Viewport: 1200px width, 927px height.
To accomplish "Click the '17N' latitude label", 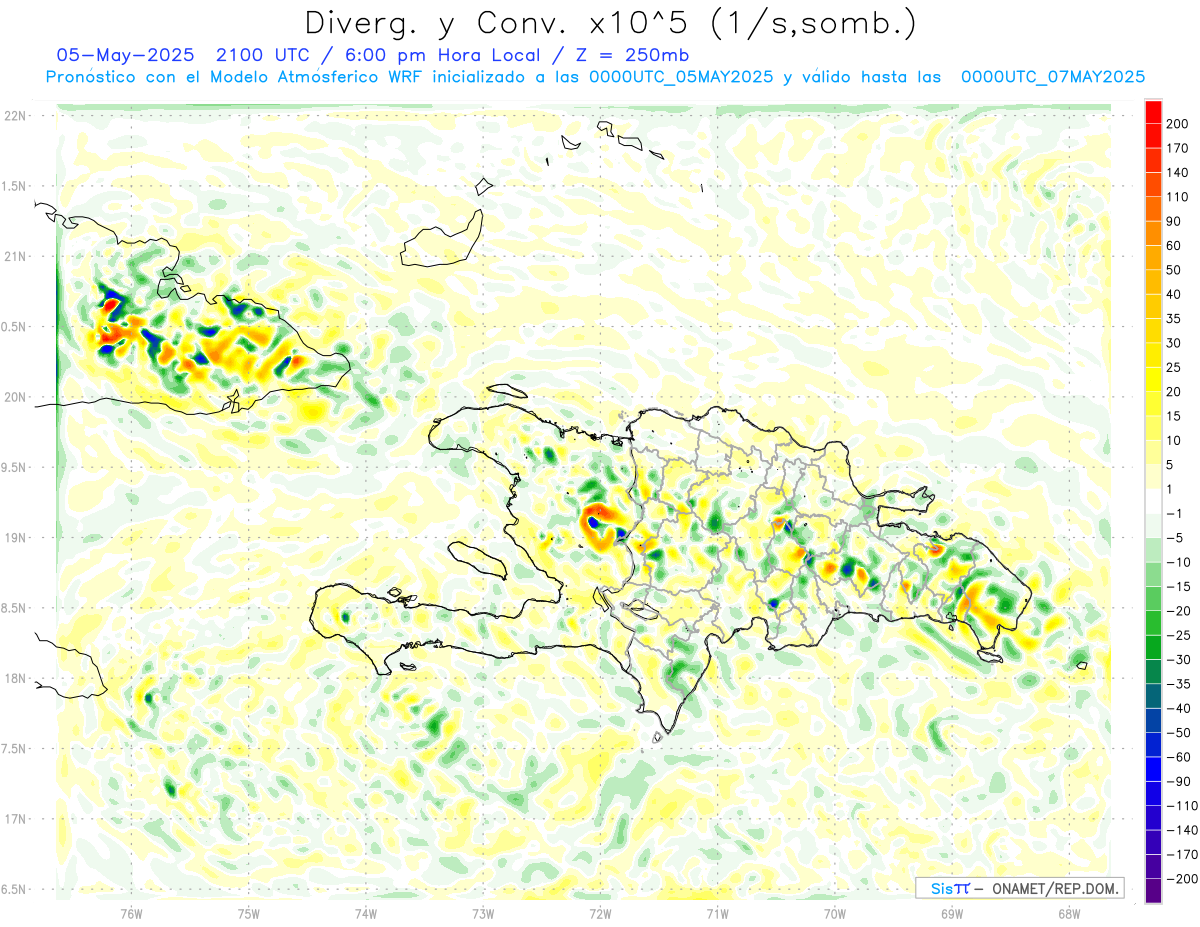I will [x=14, y=819].
